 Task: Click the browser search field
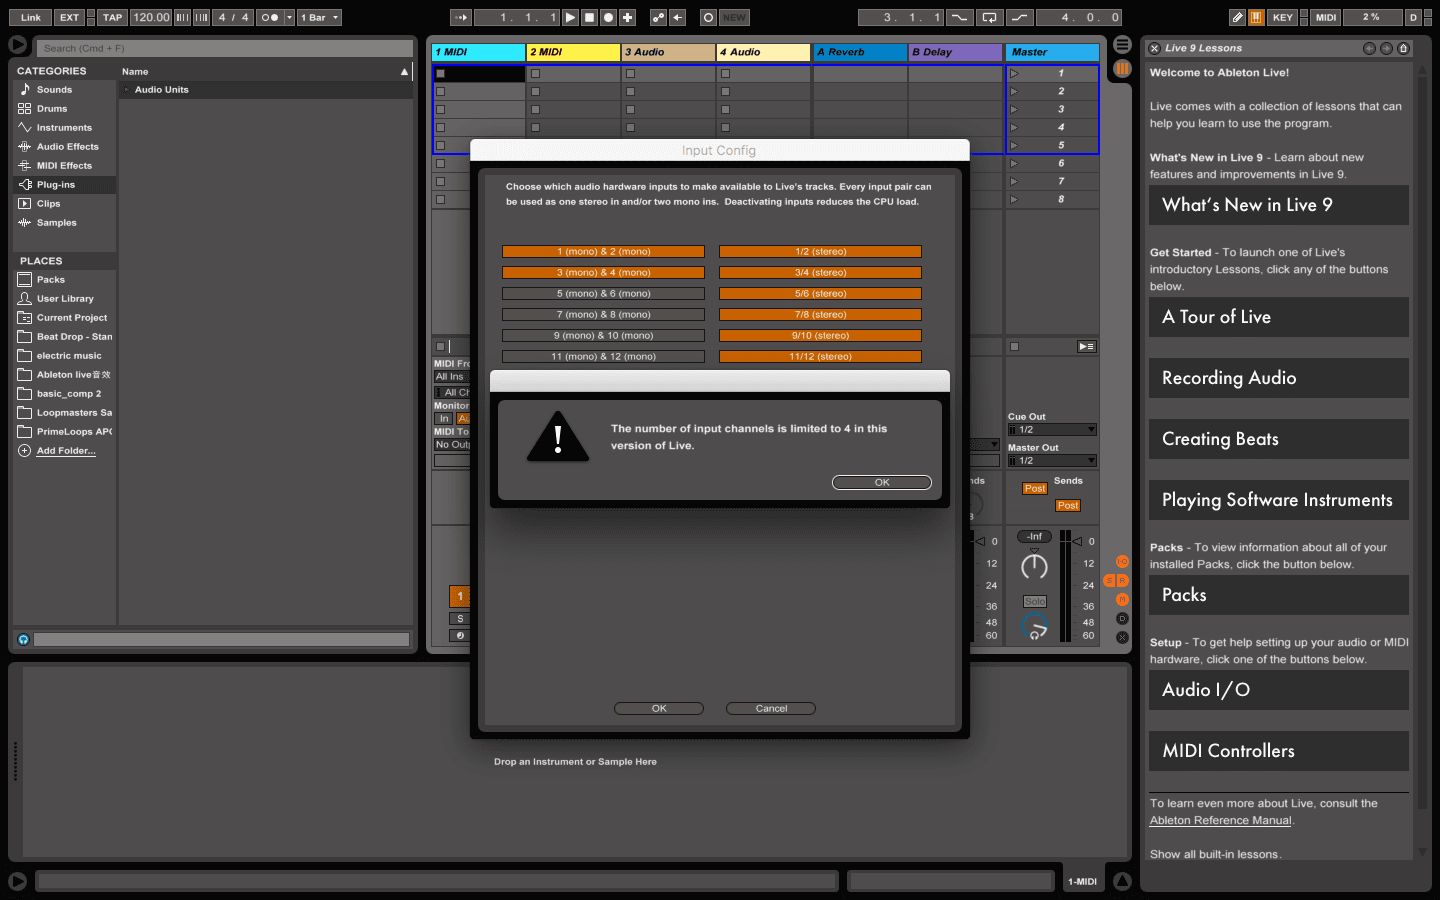click(225, 48)
